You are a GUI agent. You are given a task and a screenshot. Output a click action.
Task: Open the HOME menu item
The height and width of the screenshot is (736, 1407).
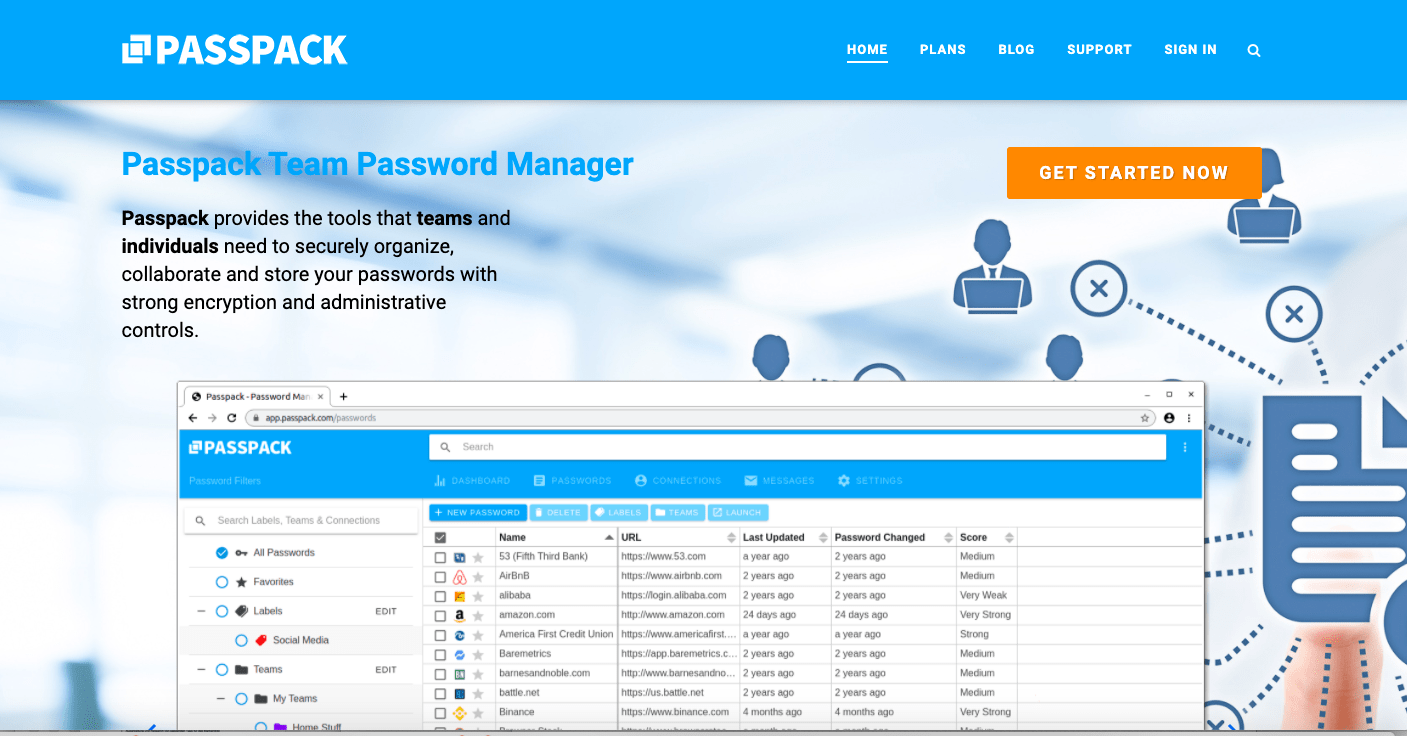(867, 49)
